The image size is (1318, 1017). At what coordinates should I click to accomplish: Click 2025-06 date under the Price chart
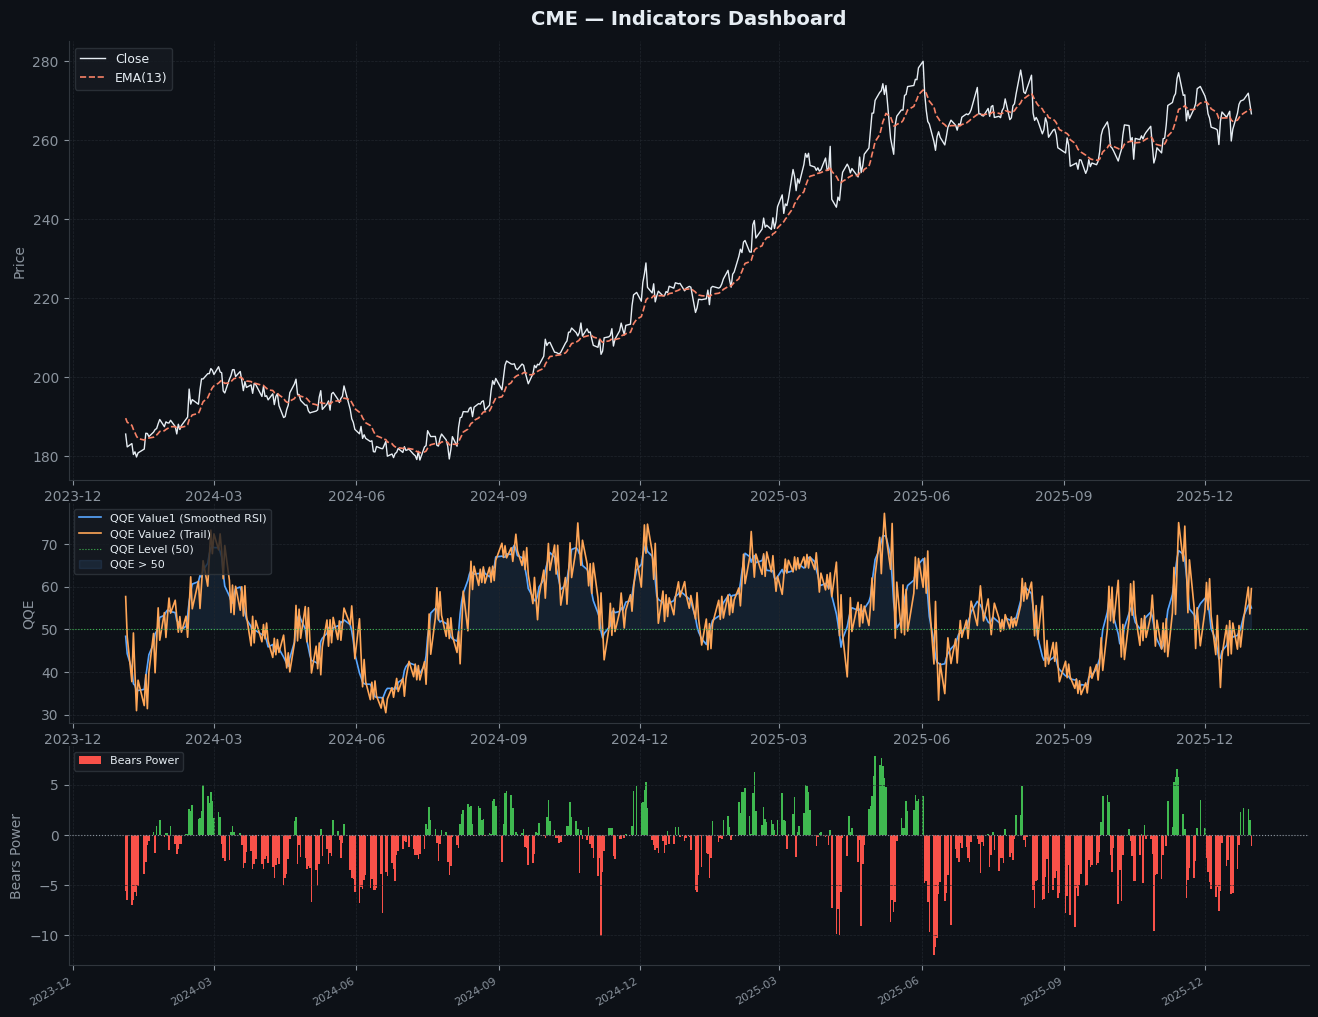tap(921, 496)
